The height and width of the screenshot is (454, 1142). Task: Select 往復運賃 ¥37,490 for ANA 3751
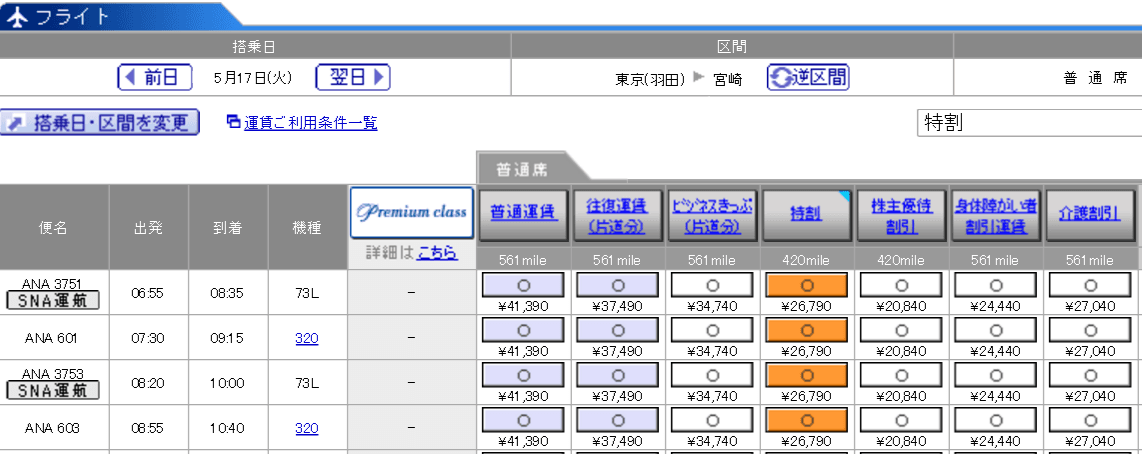618,286
